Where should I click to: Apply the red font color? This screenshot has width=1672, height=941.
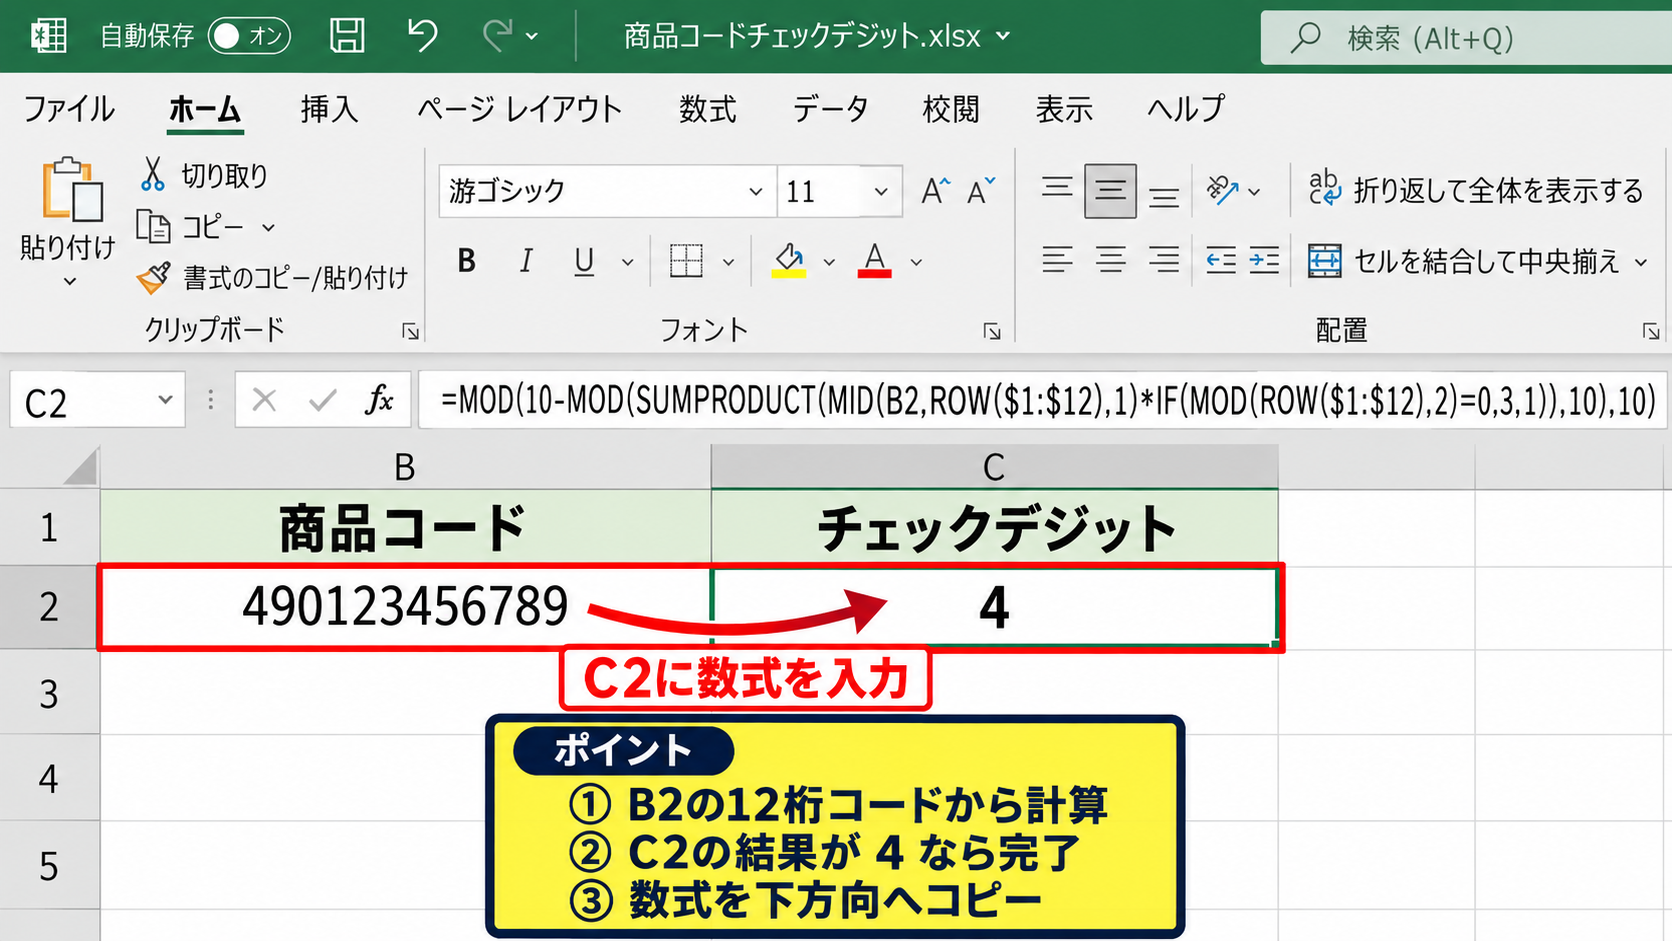tap(875, 261)
